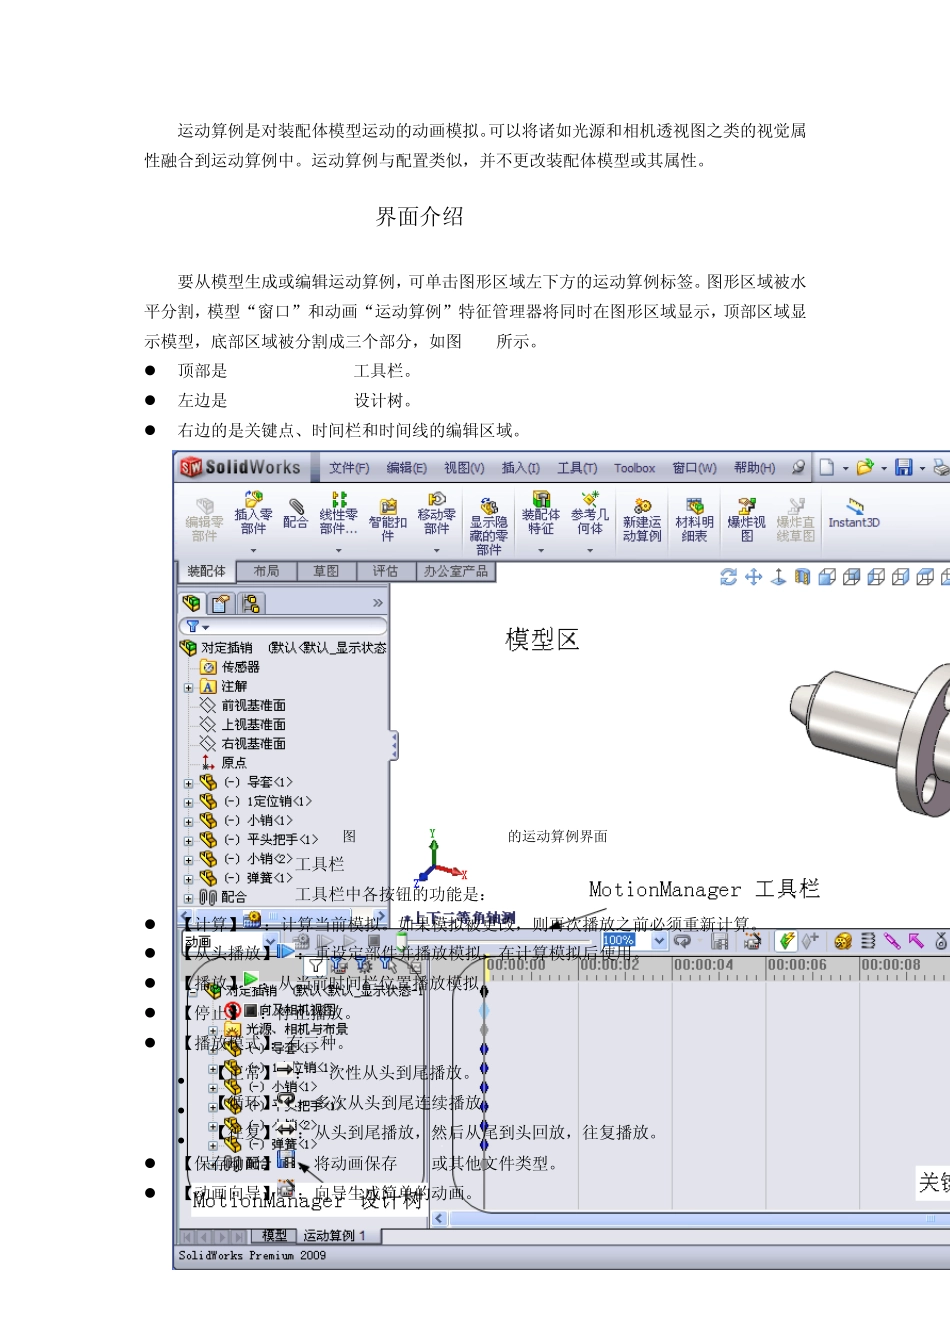Select the 配合 mate tool icon

click(295, 513)
